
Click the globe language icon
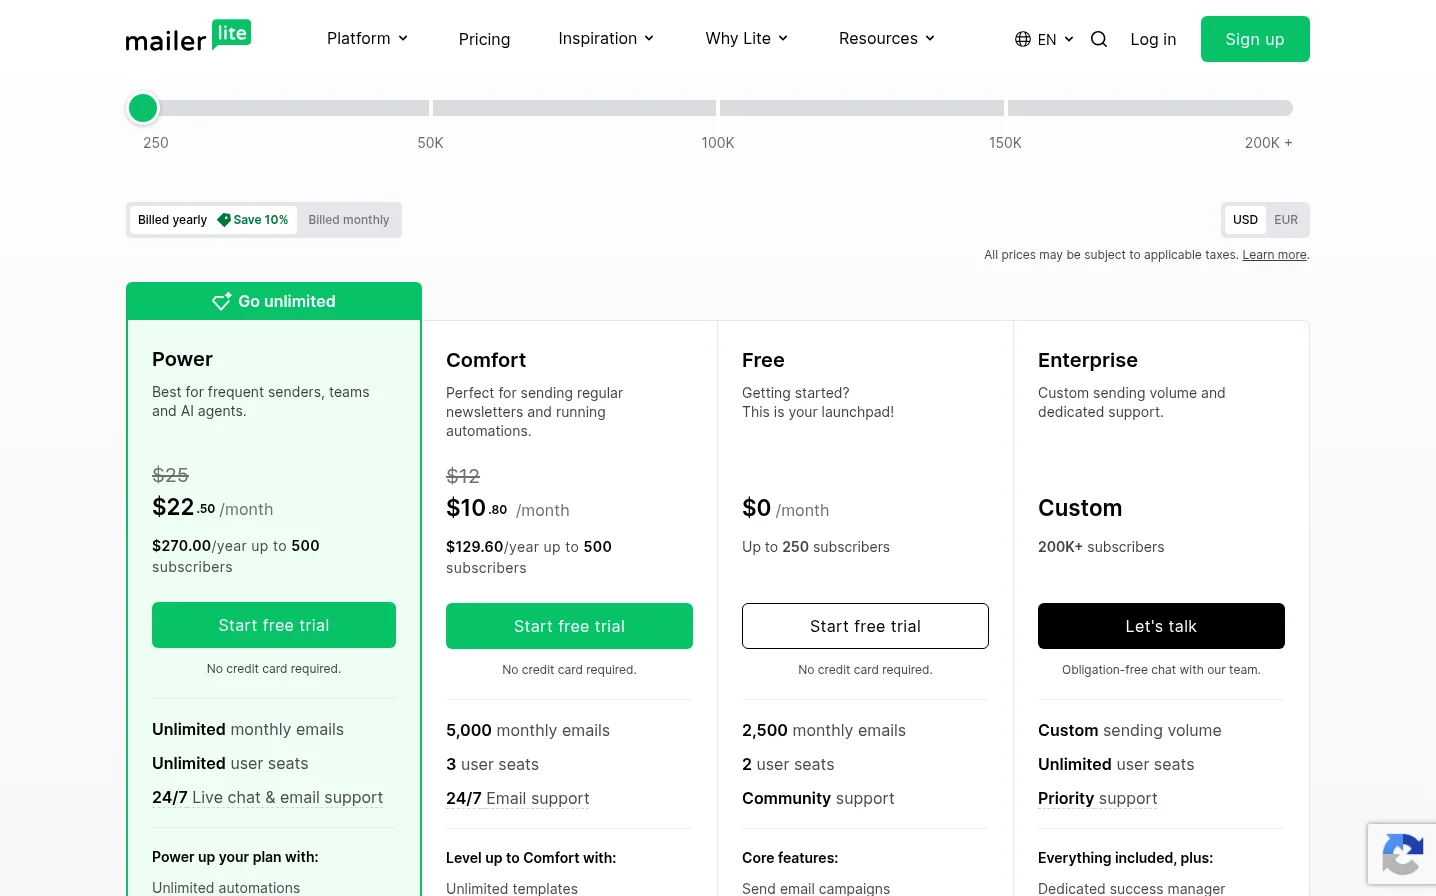tap(1023, 39)
